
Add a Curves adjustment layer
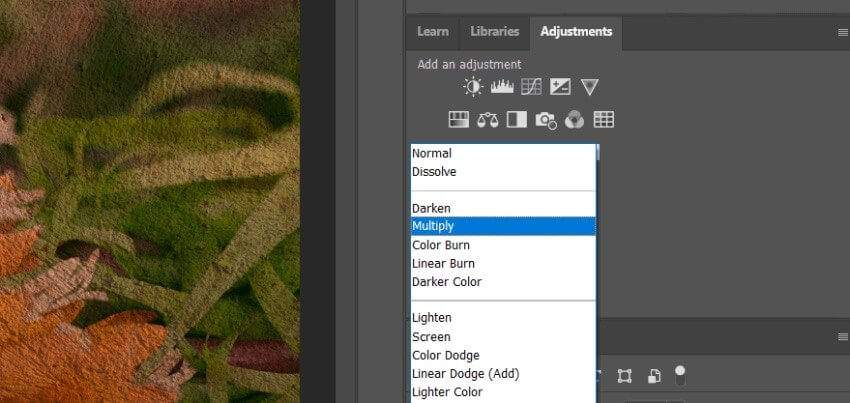point(531,87)
